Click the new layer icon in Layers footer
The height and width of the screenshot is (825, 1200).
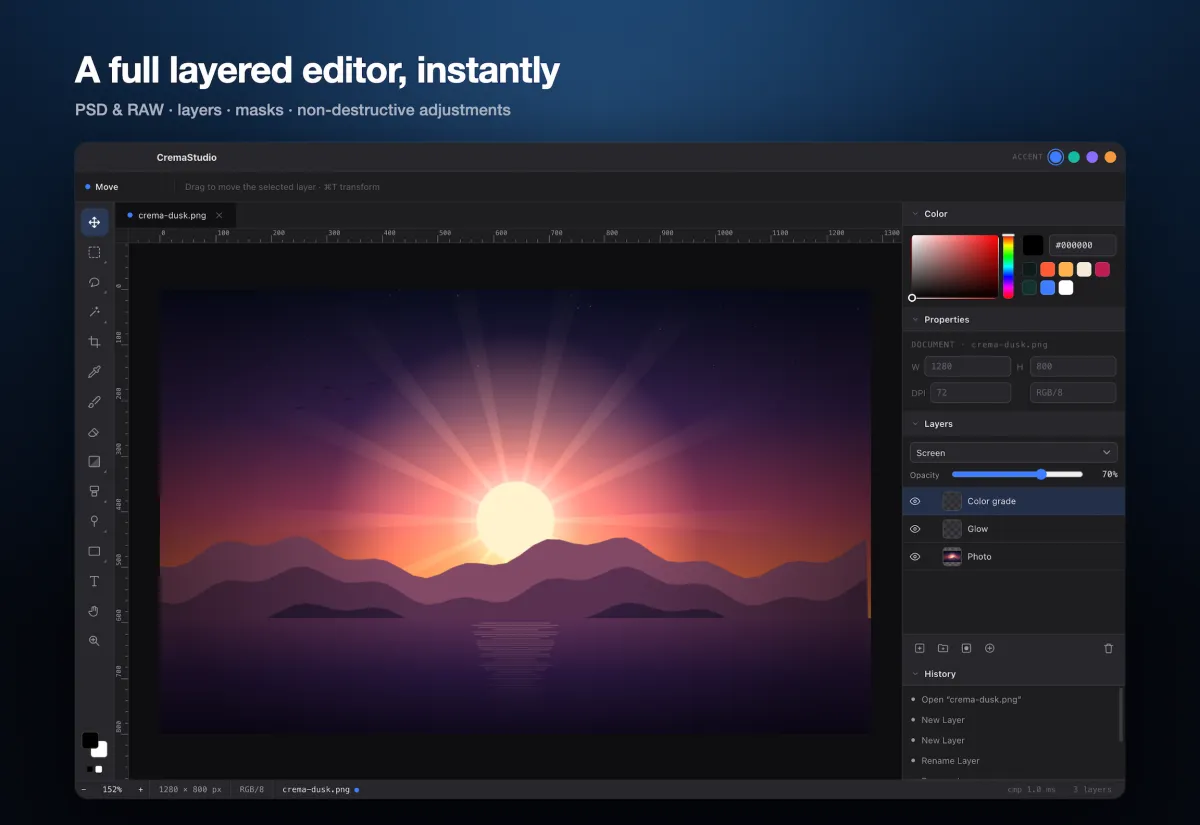(x=920, y=648)
